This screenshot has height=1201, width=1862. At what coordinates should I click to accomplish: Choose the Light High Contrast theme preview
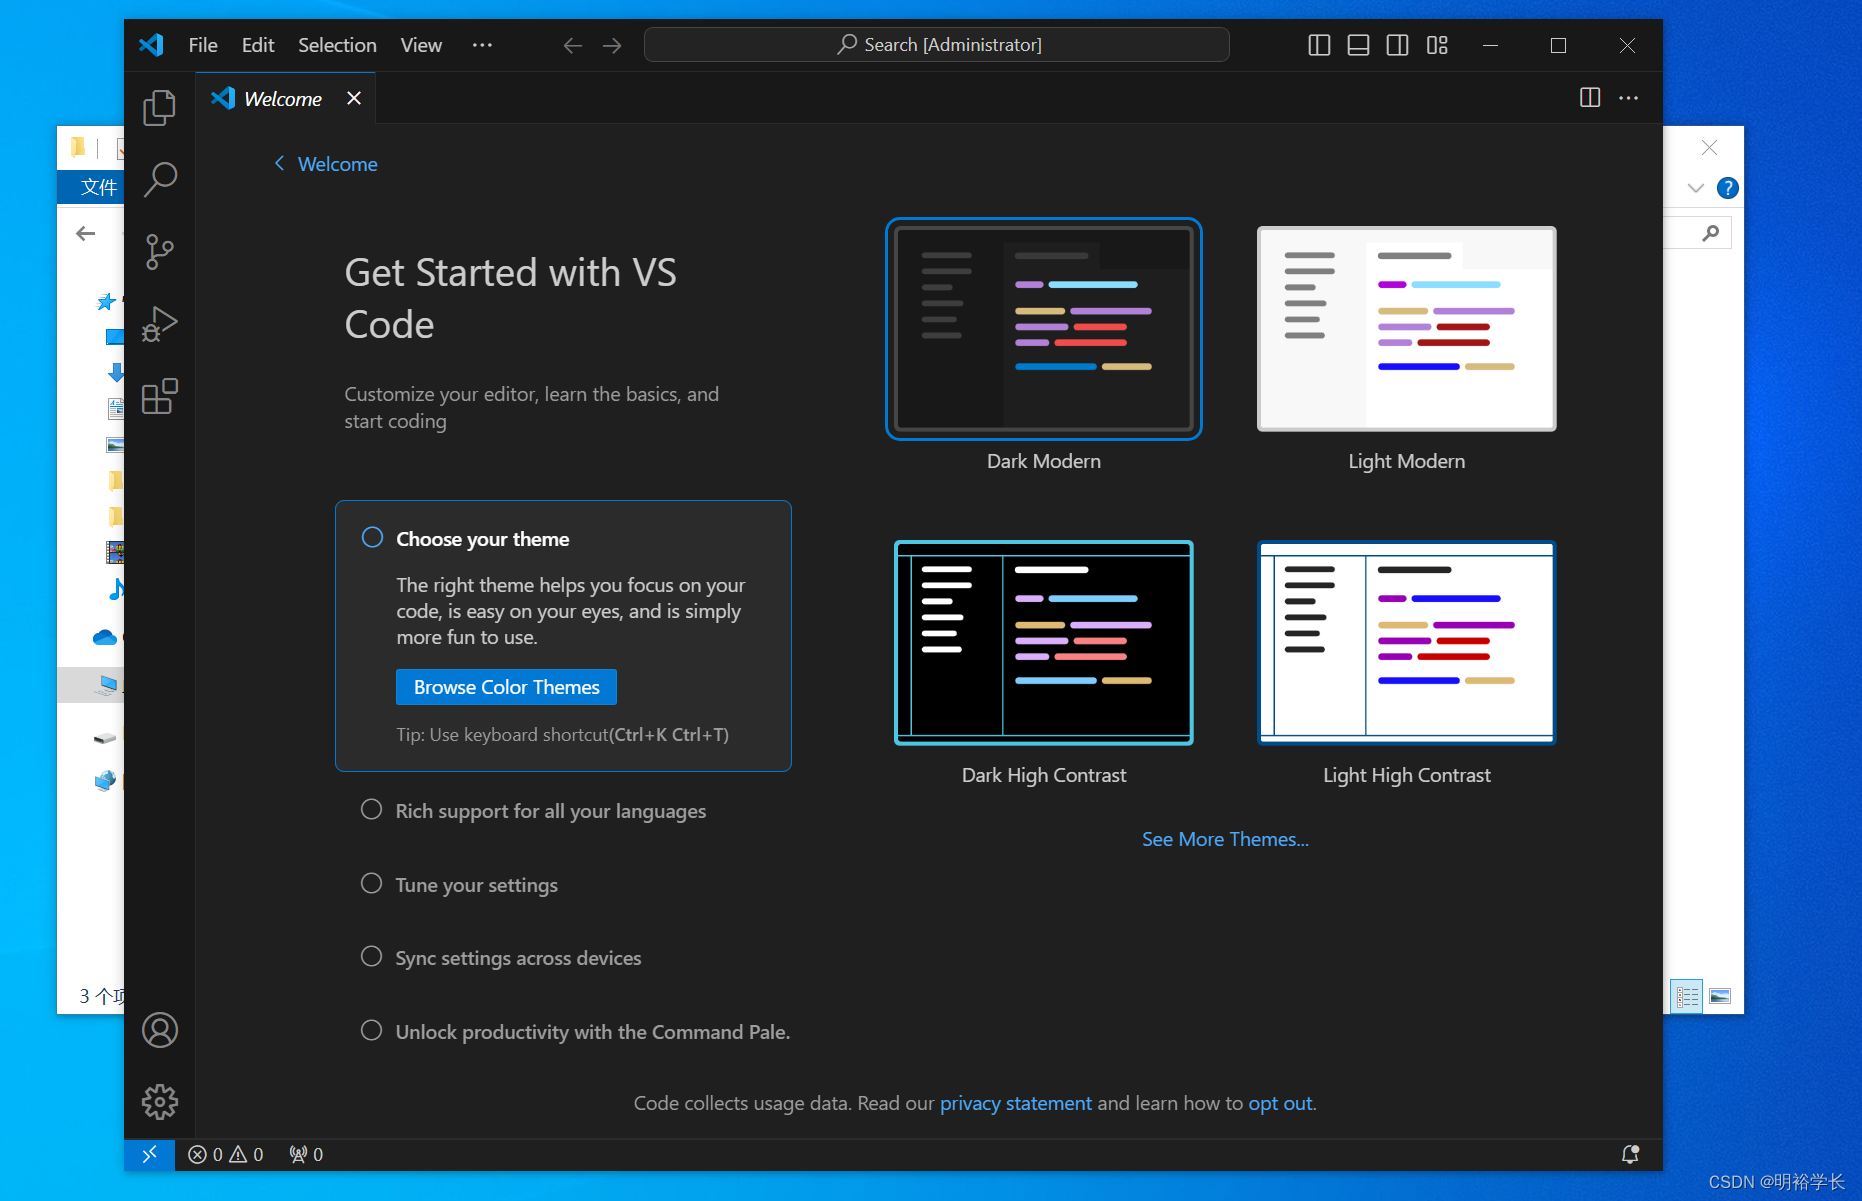(x=1406, y=643)
